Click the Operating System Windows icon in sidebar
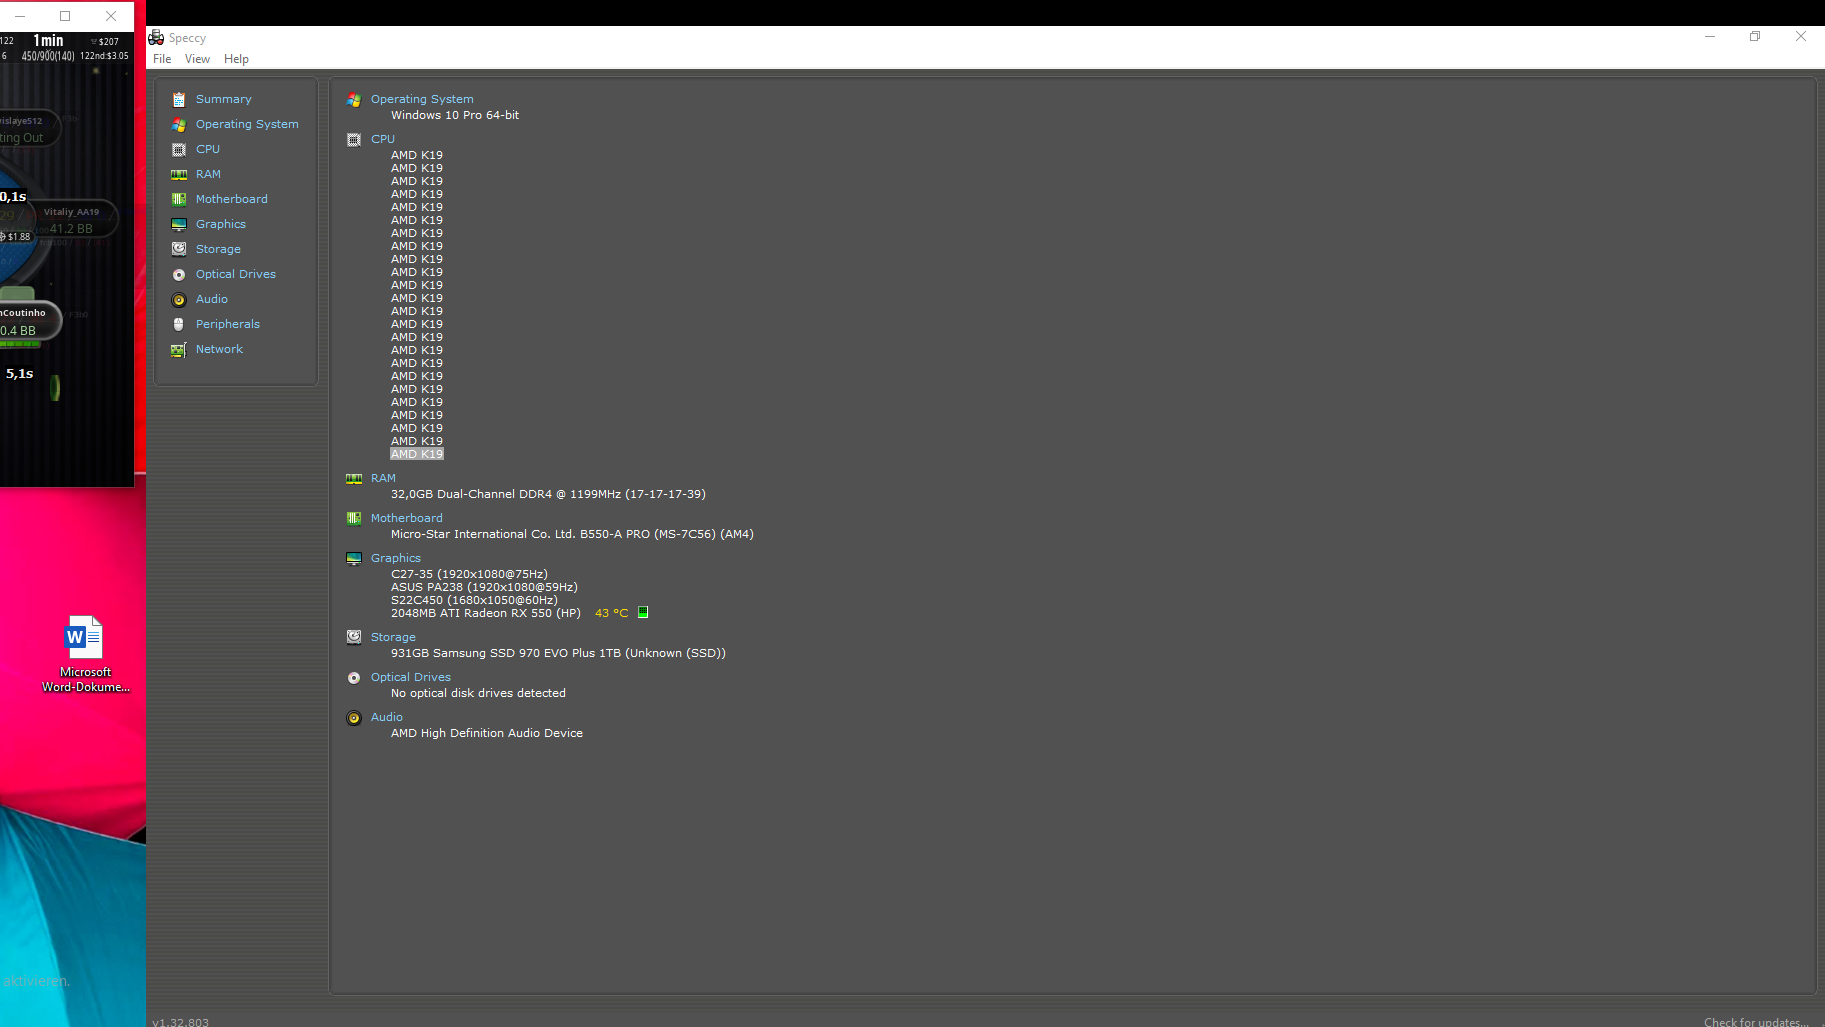This screenshot has width=1825, height=1027. (x=179, y=124)
